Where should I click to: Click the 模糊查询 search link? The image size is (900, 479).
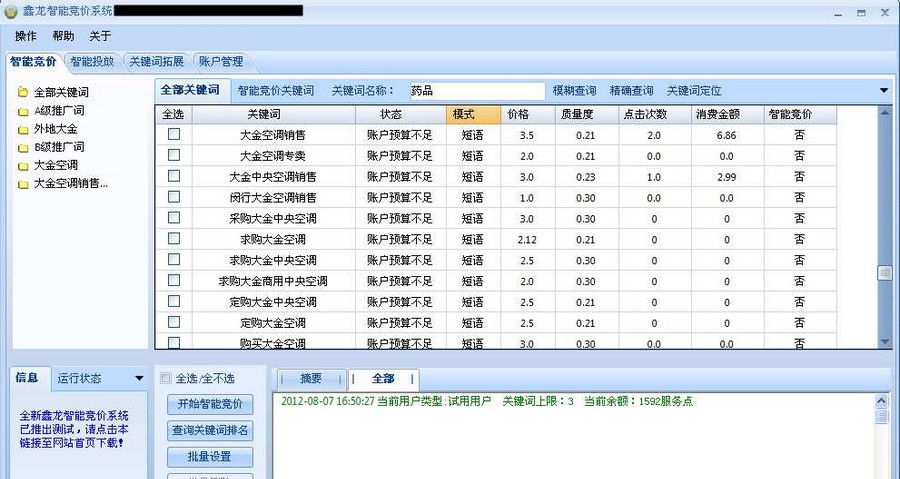tap(574, 91)
